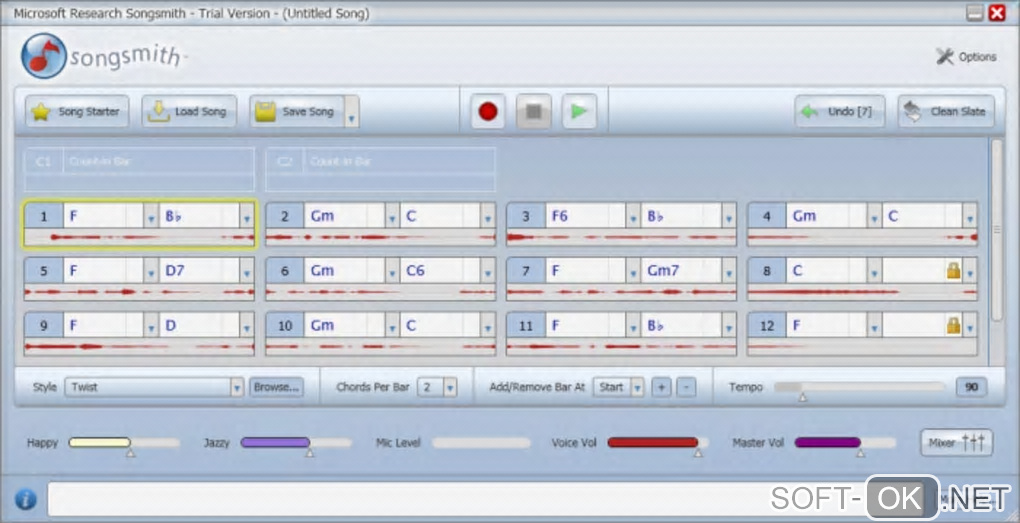Click the C1 Count-In Bar
1020x523 pixels.
click(x=139, y=169)
